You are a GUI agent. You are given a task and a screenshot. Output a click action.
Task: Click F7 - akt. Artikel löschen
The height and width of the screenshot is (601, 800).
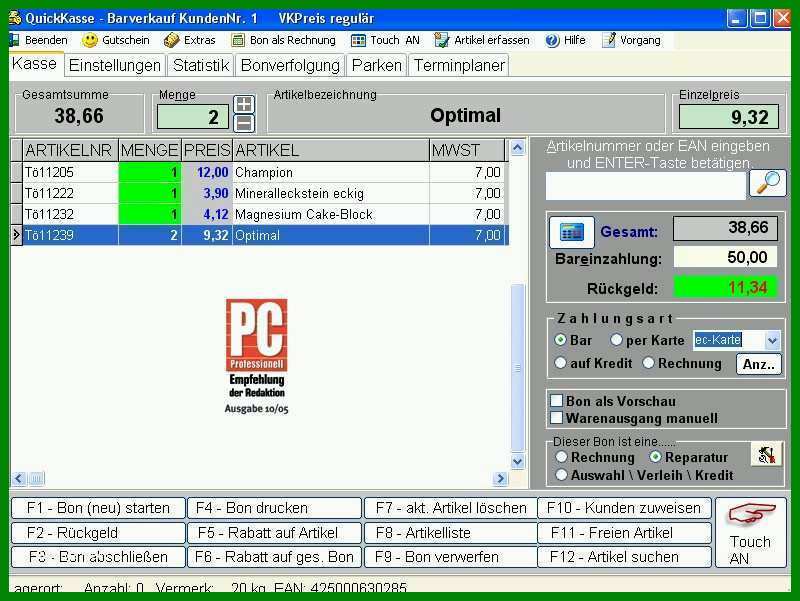451,508
